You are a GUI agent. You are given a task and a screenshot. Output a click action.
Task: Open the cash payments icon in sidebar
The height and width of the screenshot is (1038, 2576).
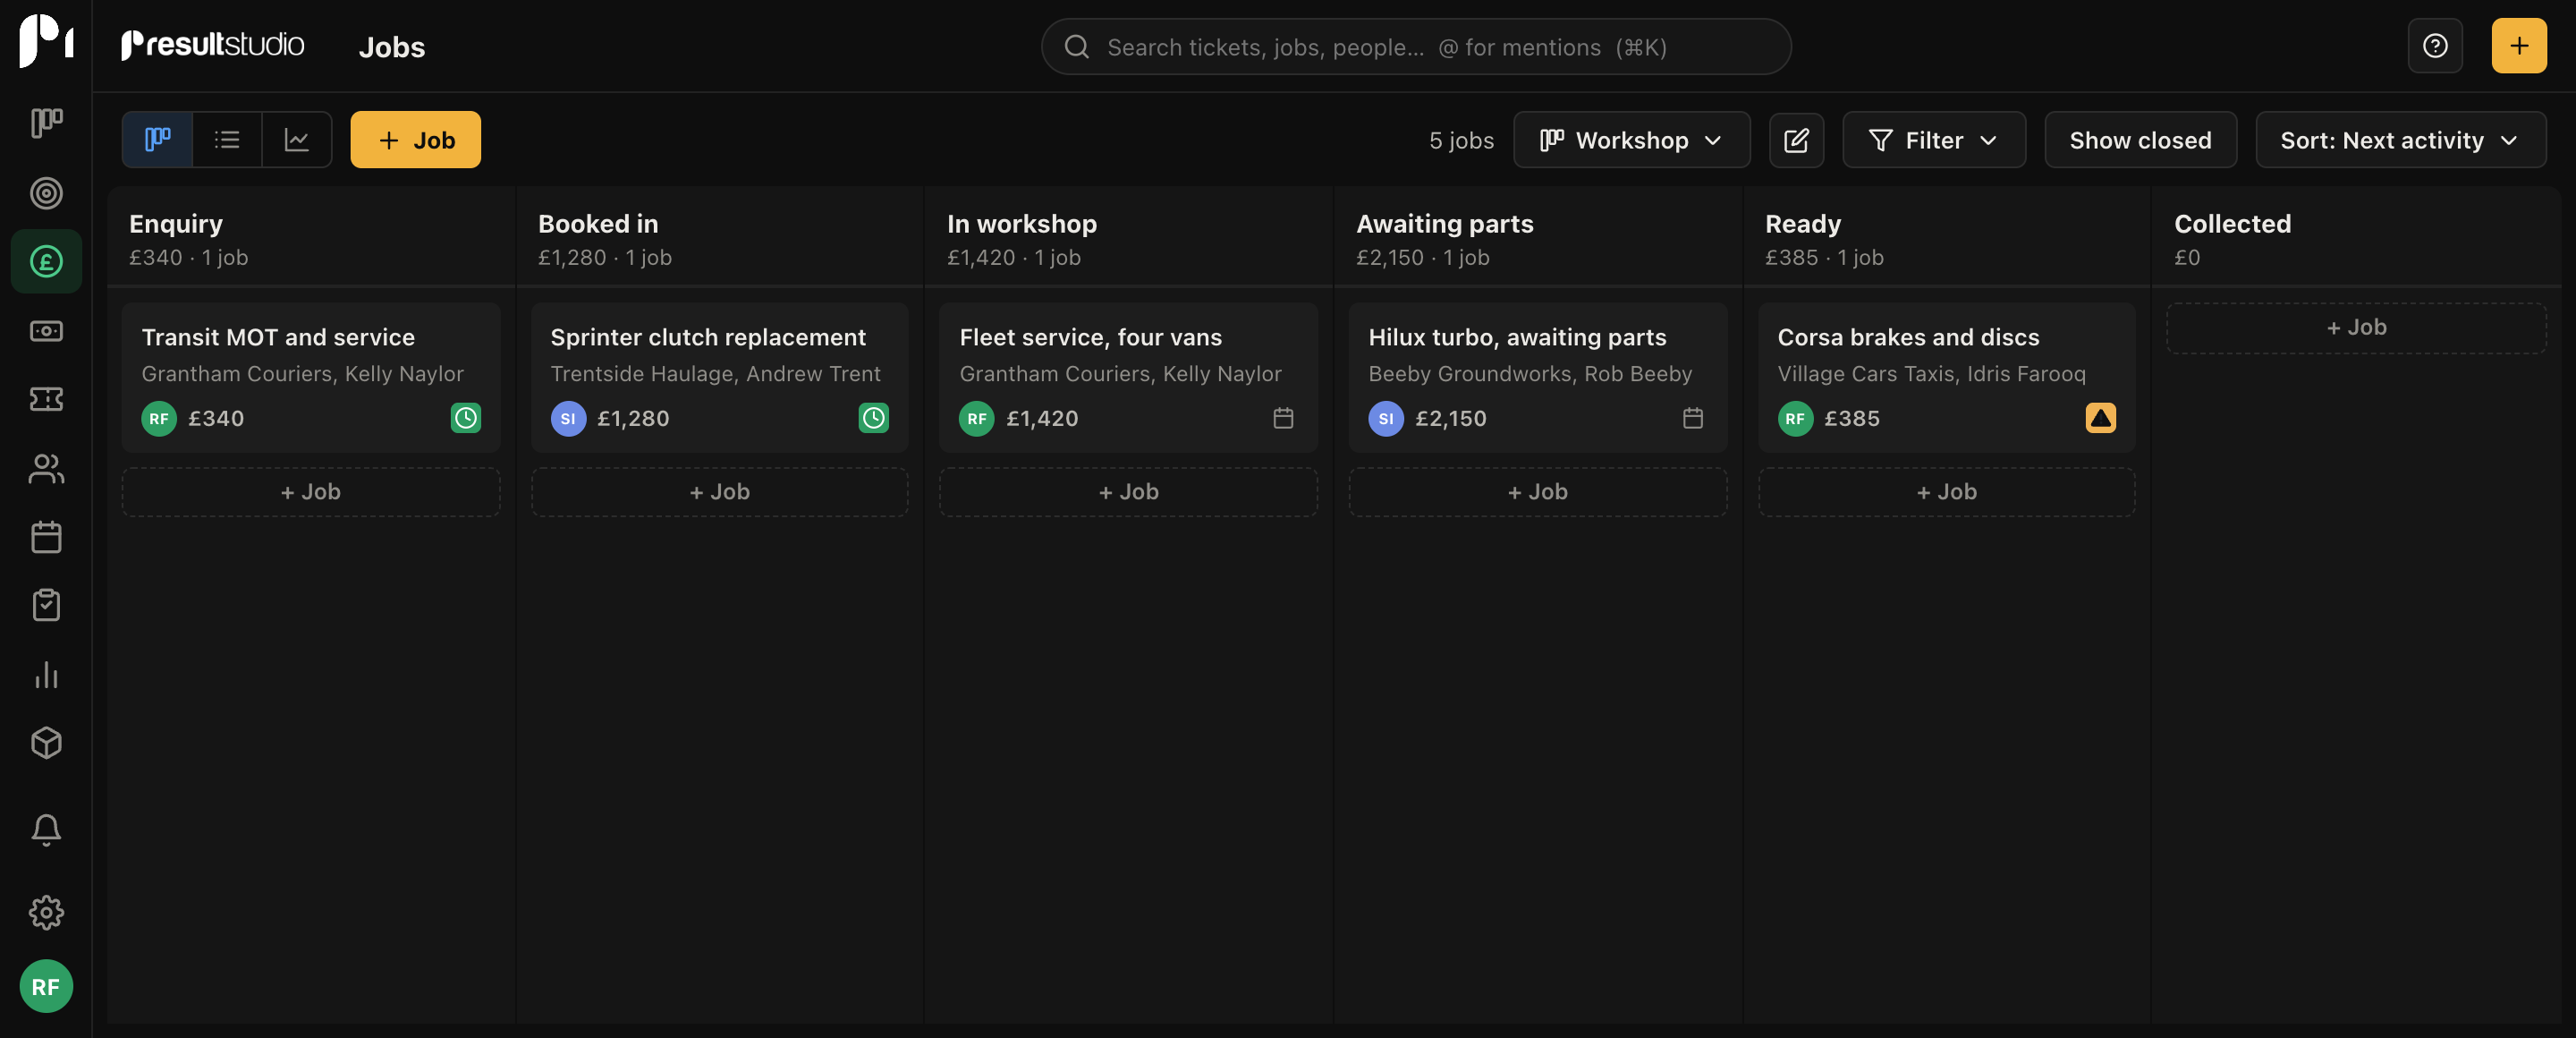tap(46, 330)
